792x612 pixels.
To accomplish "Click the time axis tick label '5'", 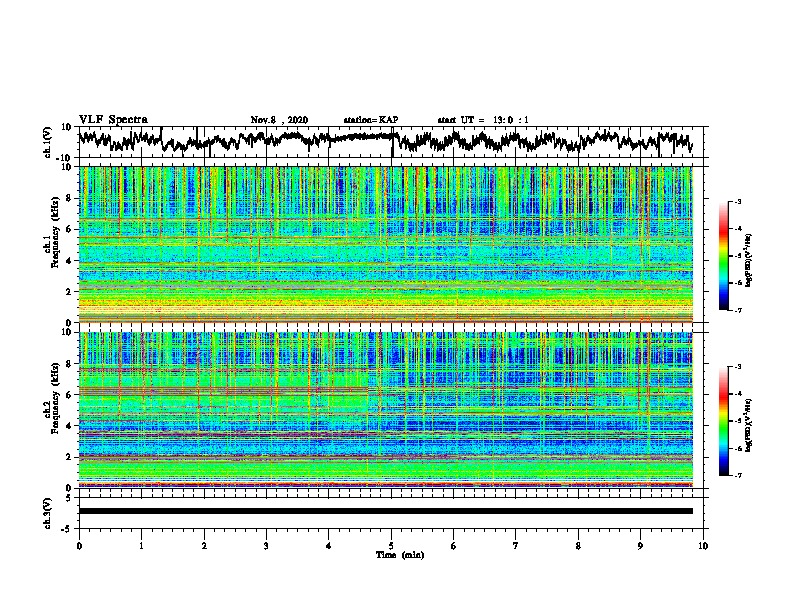I will 391,546.
